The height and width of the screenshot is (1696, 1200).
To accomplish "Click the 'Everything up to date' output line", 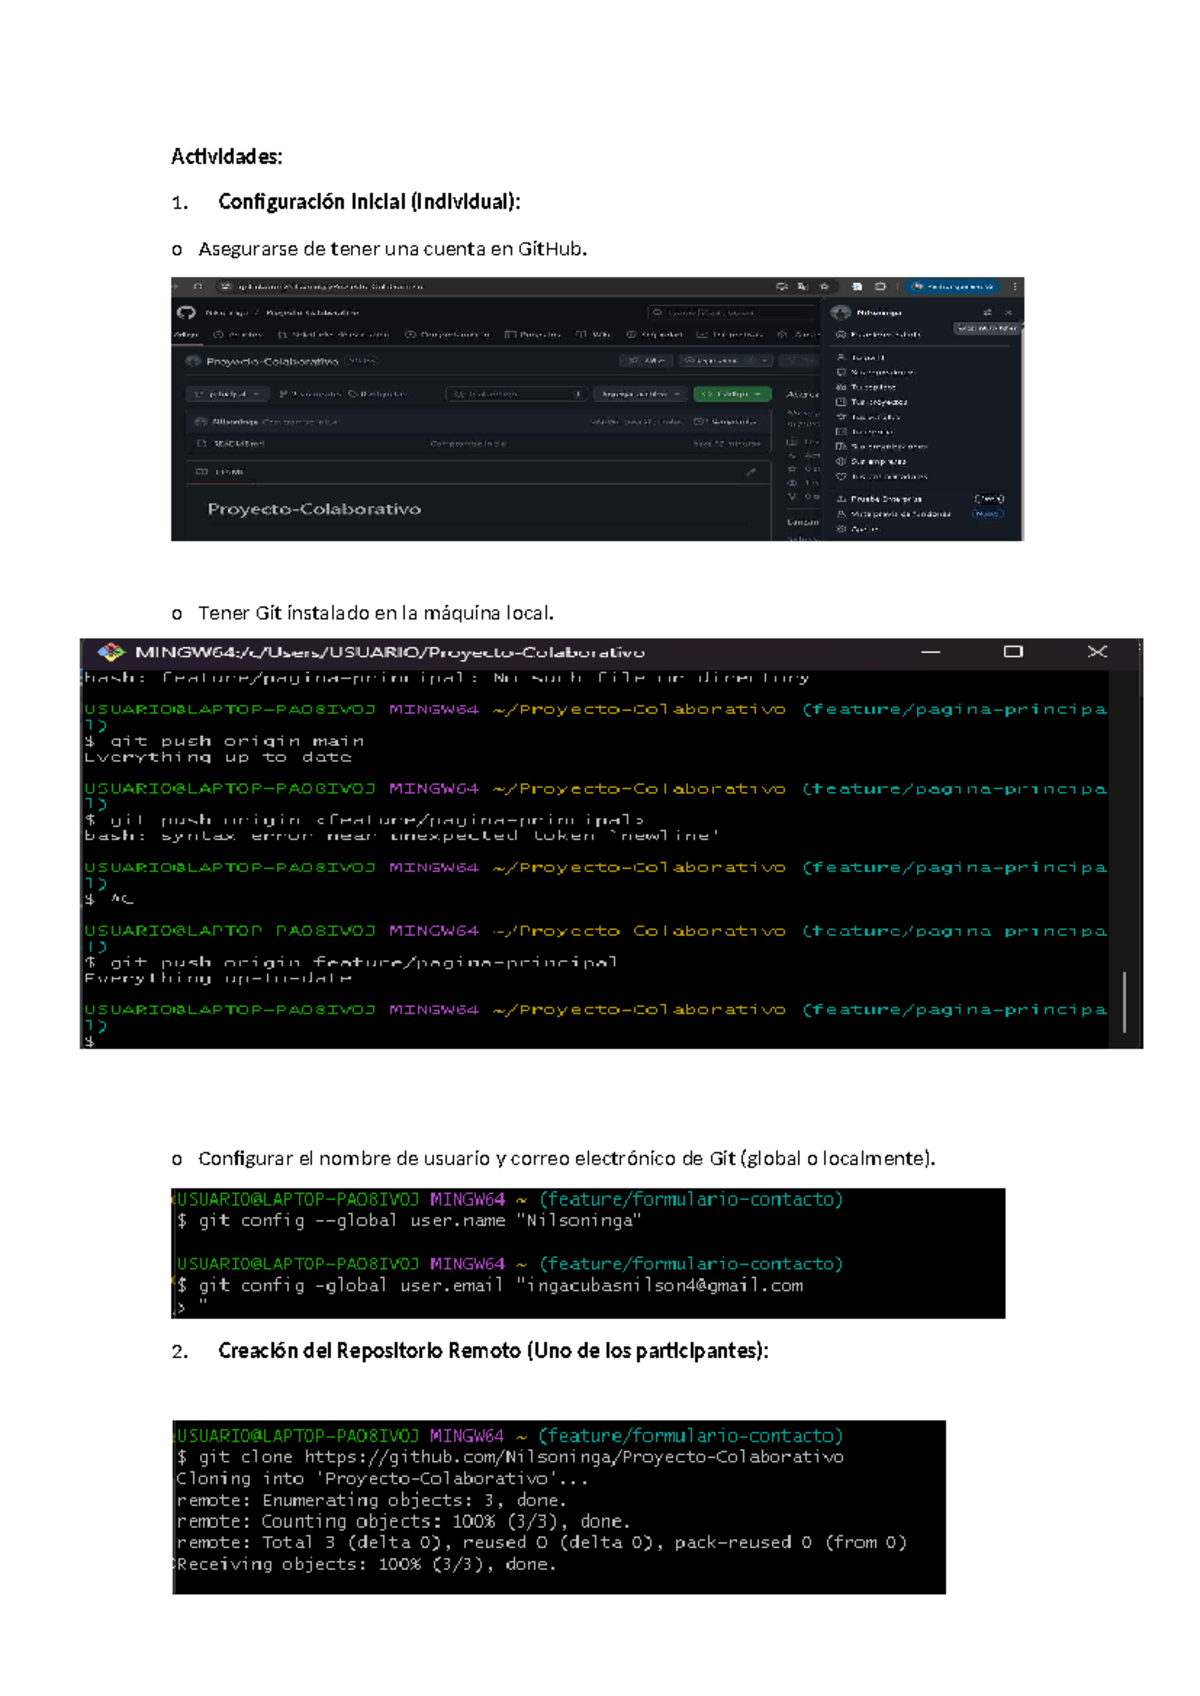I will pyautogui.click(x=218, y=757).
